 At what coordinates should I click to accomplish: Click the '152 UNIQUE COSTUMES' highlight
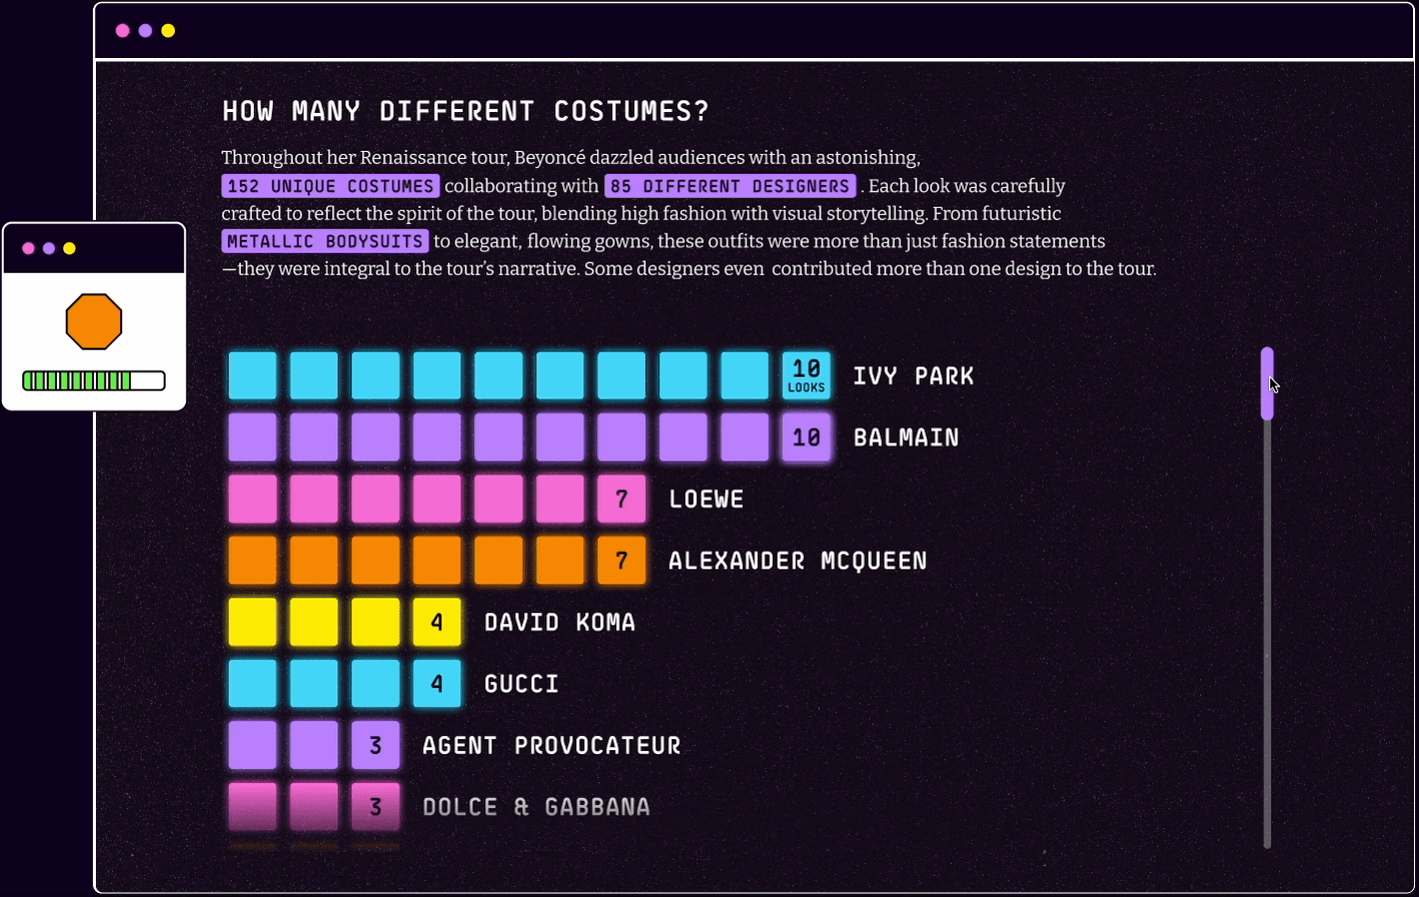click(330, 186)
